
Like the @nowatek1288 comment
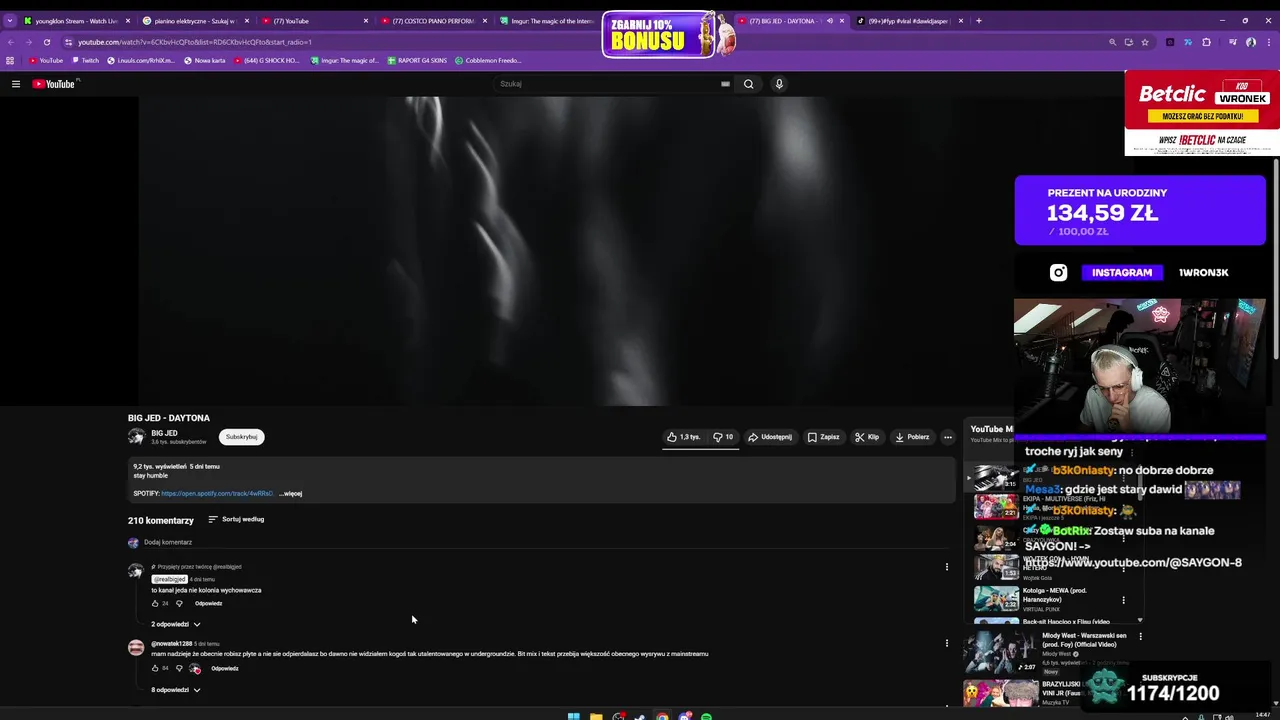coord(155,668)
